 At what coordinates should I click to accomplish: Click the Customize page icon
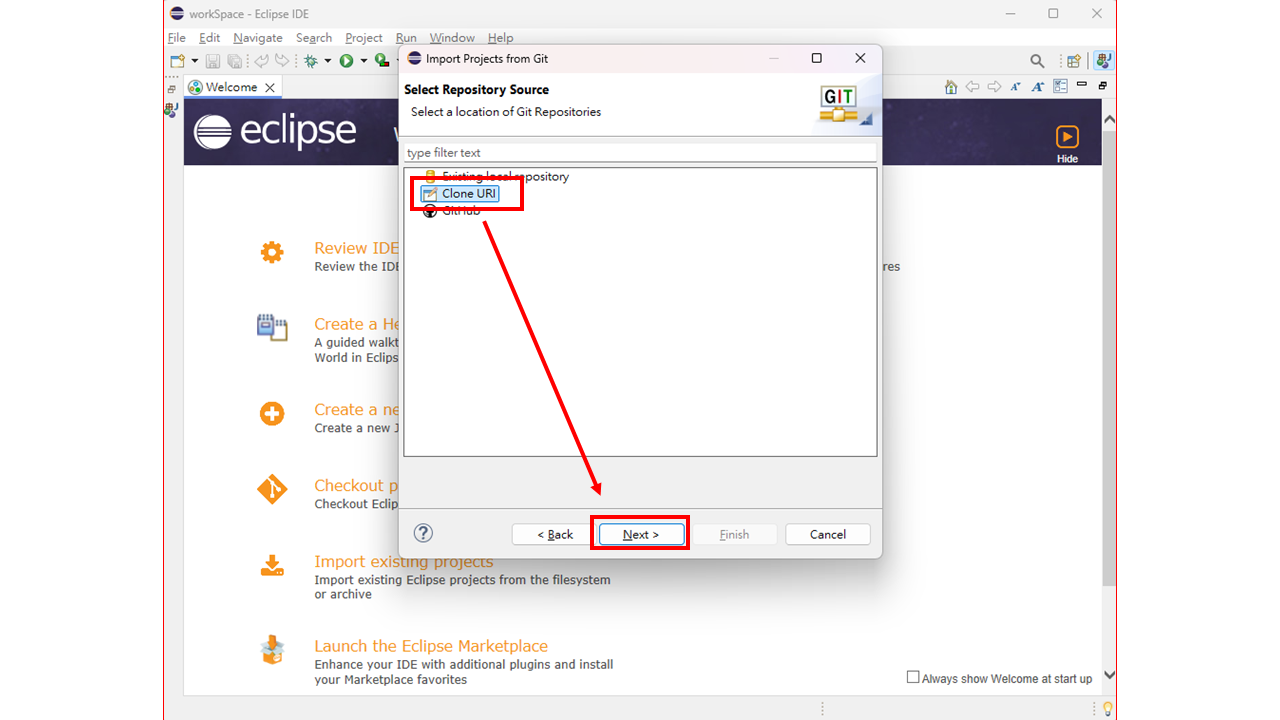[x=1060, y=86]
